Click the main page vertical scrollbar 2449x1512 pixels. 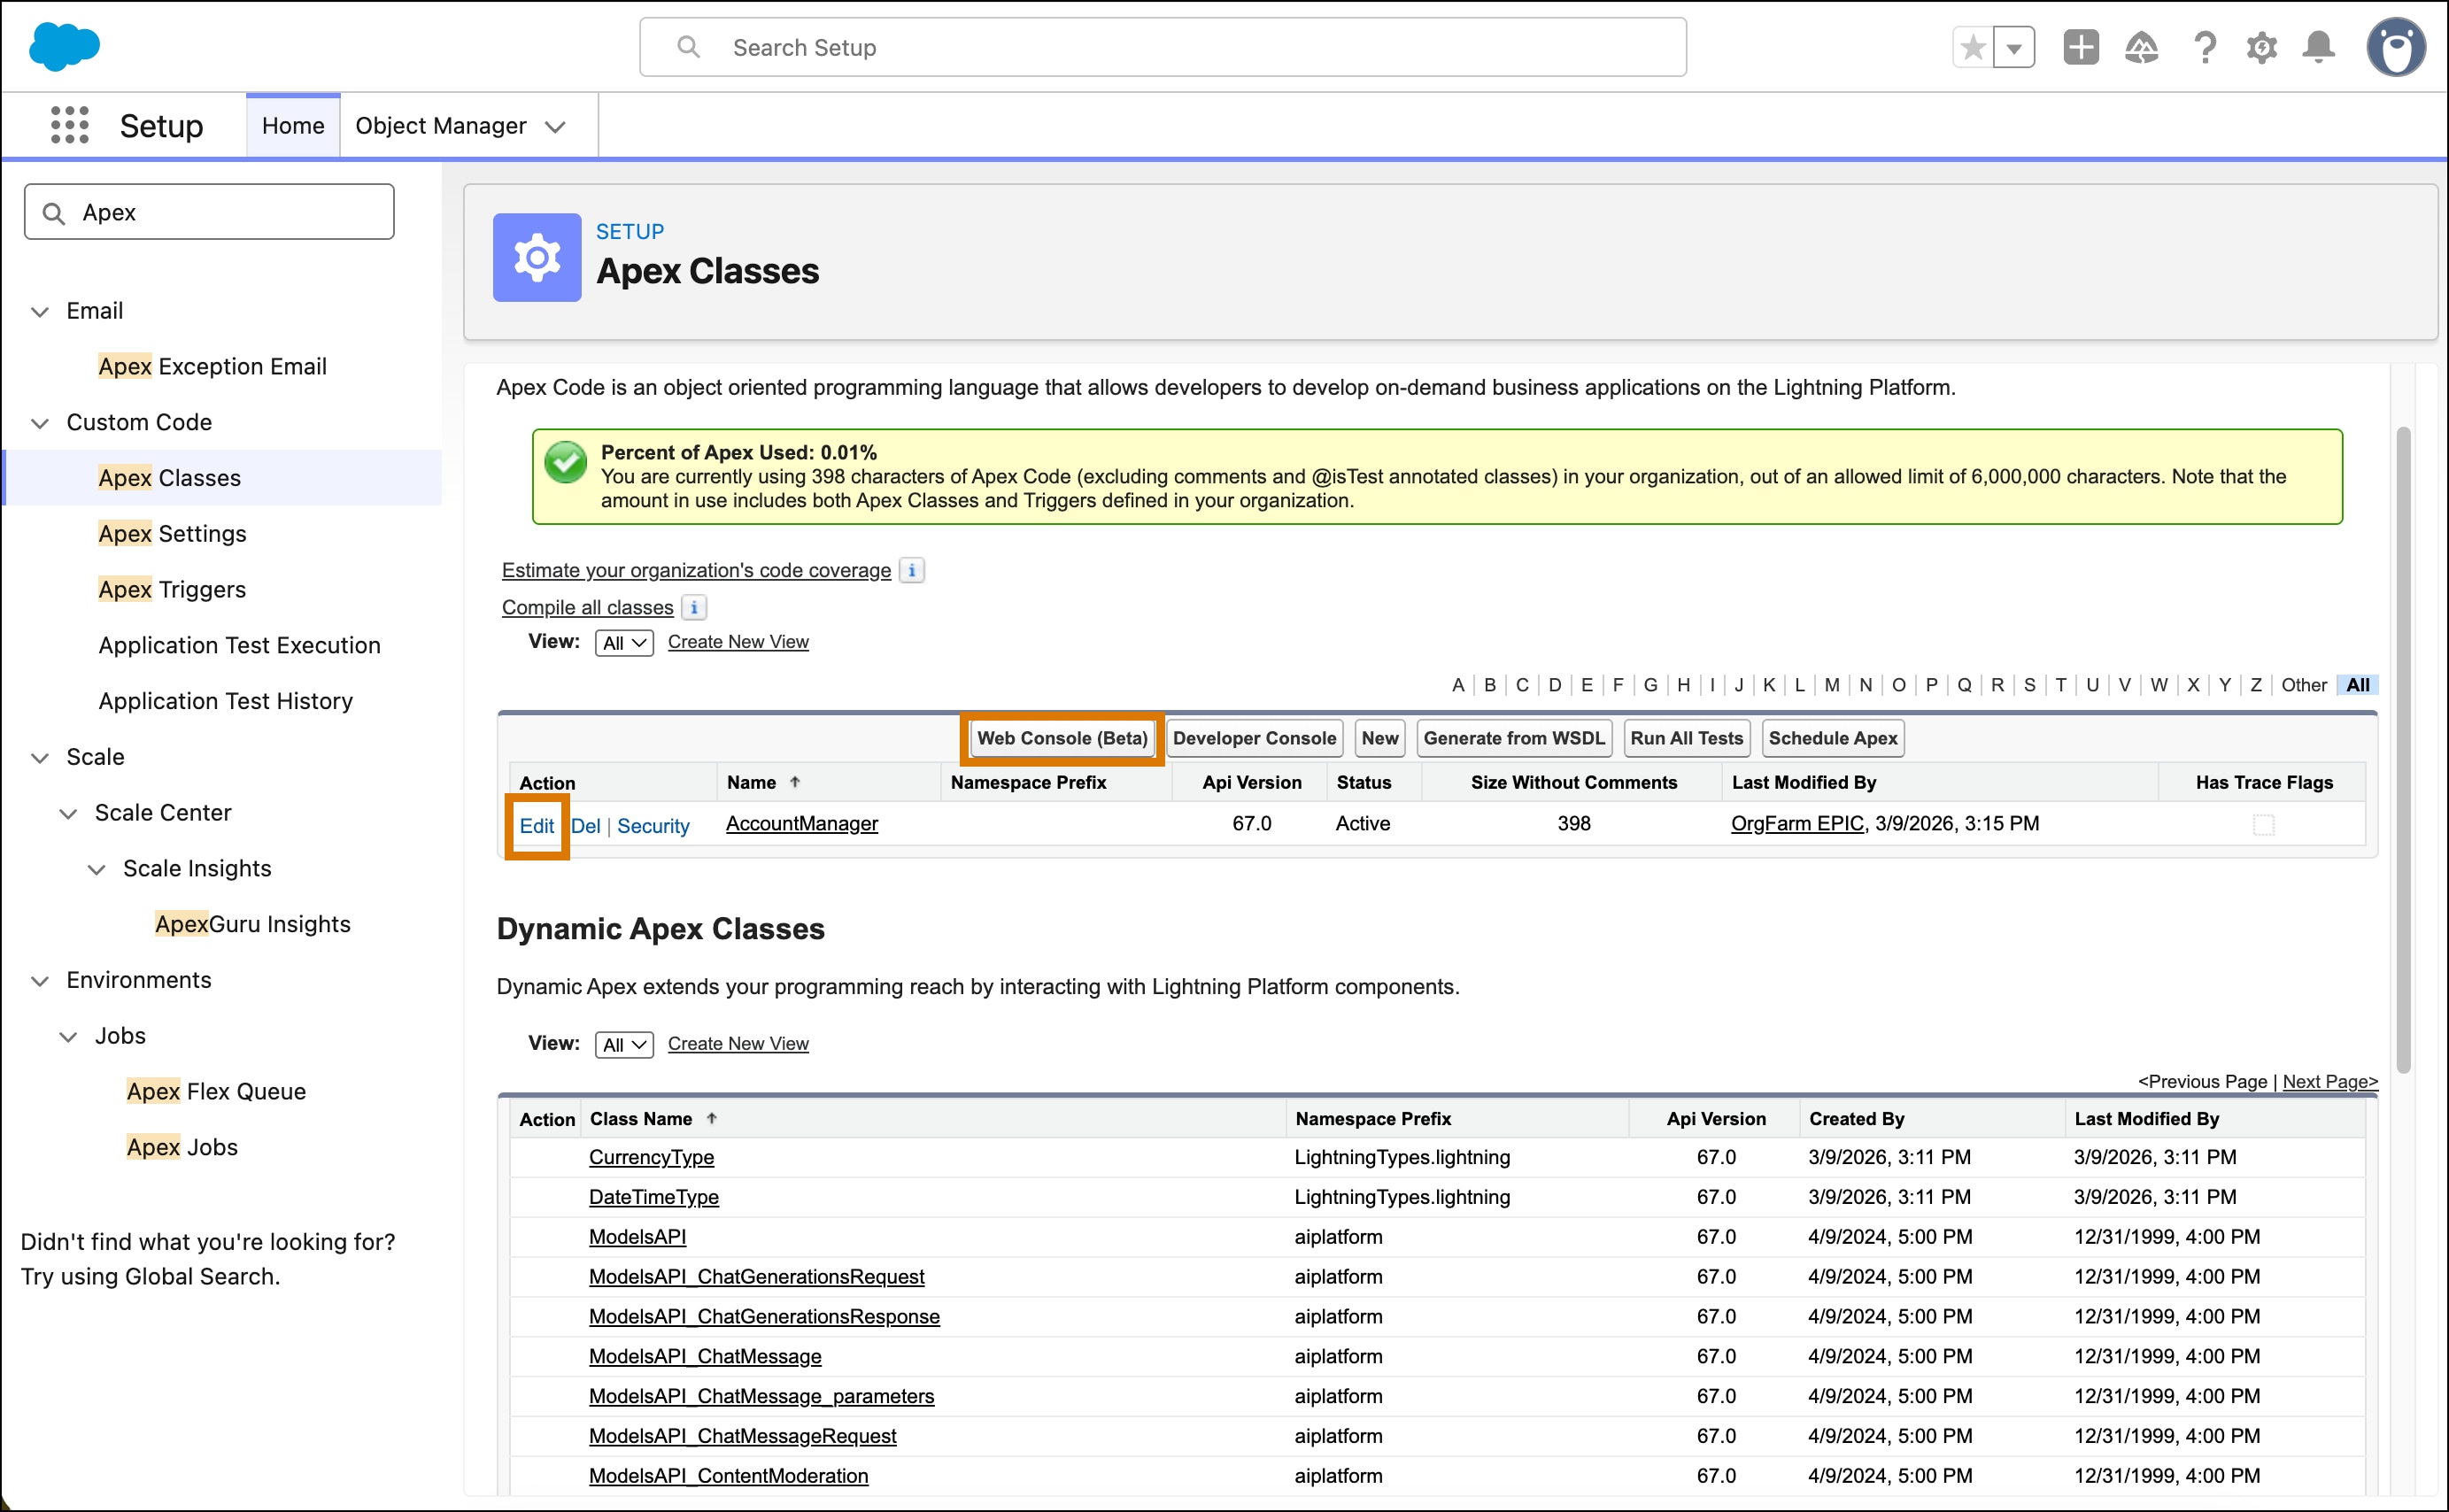(2402, 750)
